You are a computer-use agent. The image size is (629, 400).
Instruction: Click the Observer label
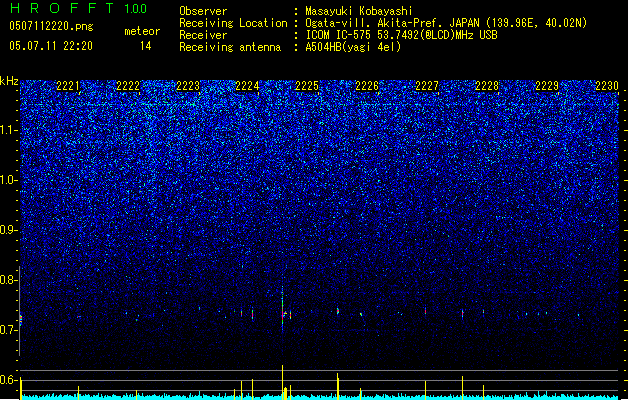203,11
